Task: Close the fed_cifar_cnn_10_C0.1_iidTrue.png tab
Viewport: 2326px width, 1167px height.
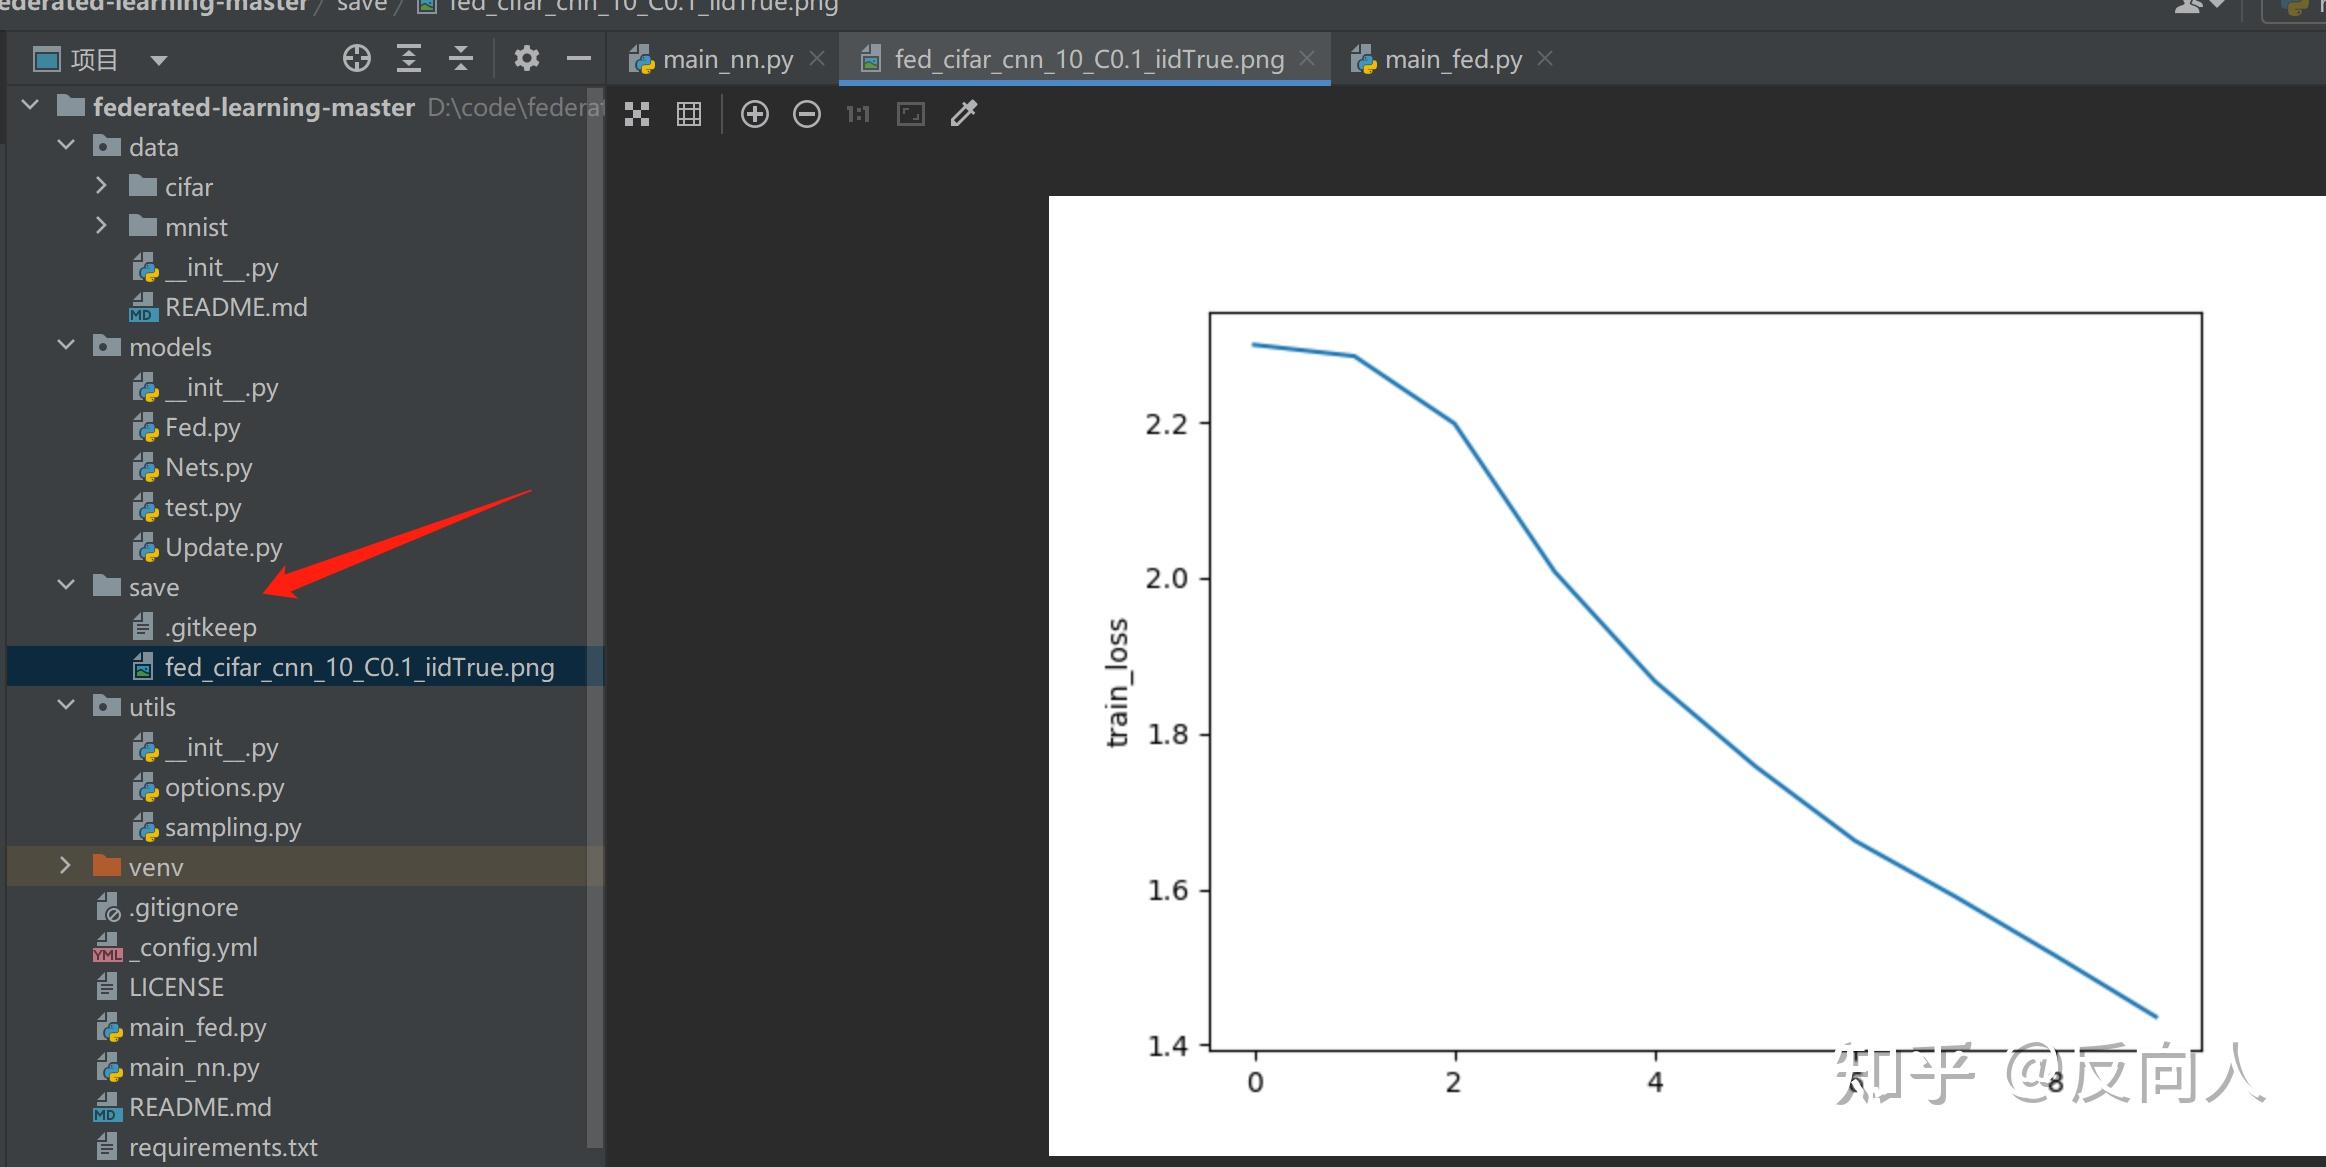Action: 1306,59
